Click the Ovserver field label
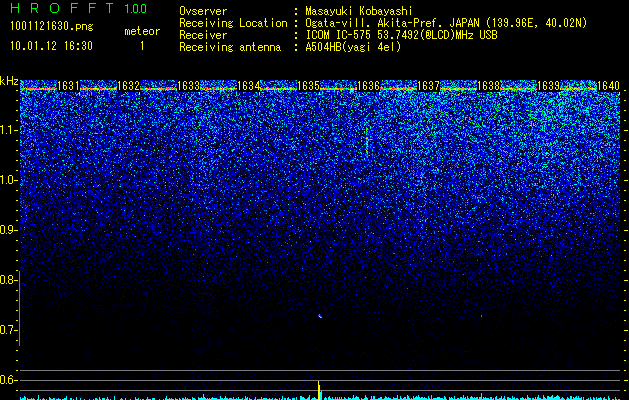Screen dimensions: 629x400 pos(203,11)
